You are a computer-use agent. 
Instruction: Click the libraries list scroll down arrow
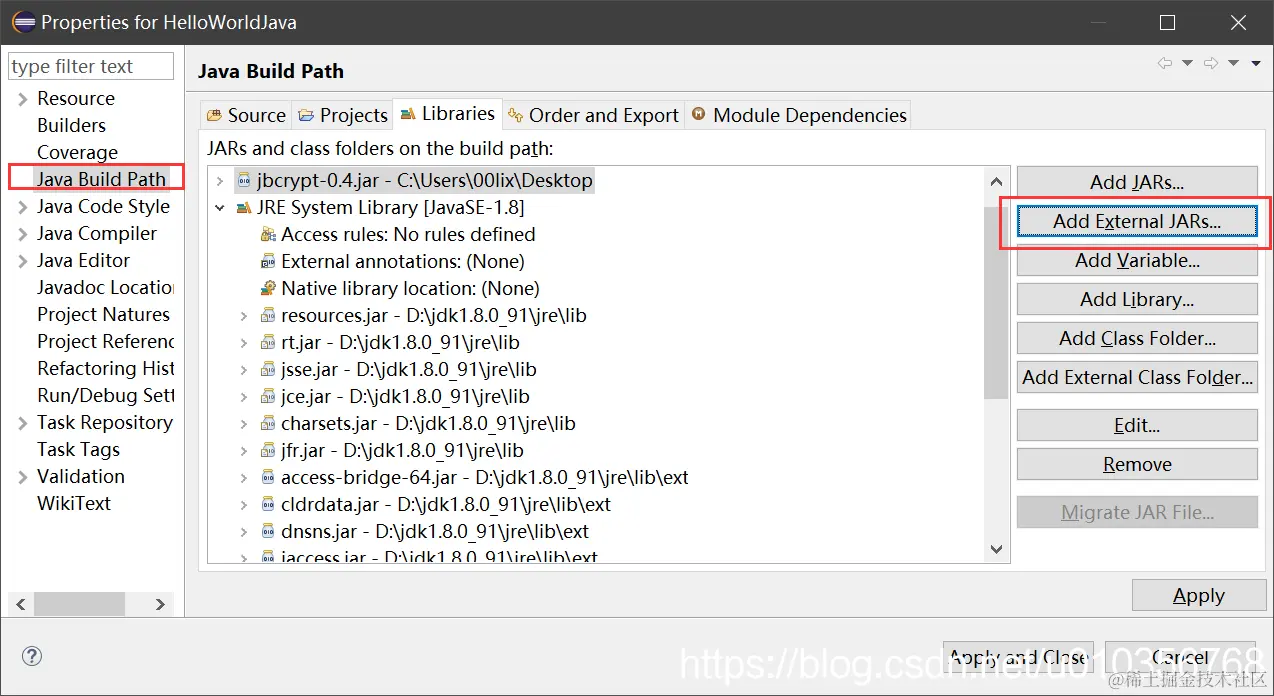(996, 549)
